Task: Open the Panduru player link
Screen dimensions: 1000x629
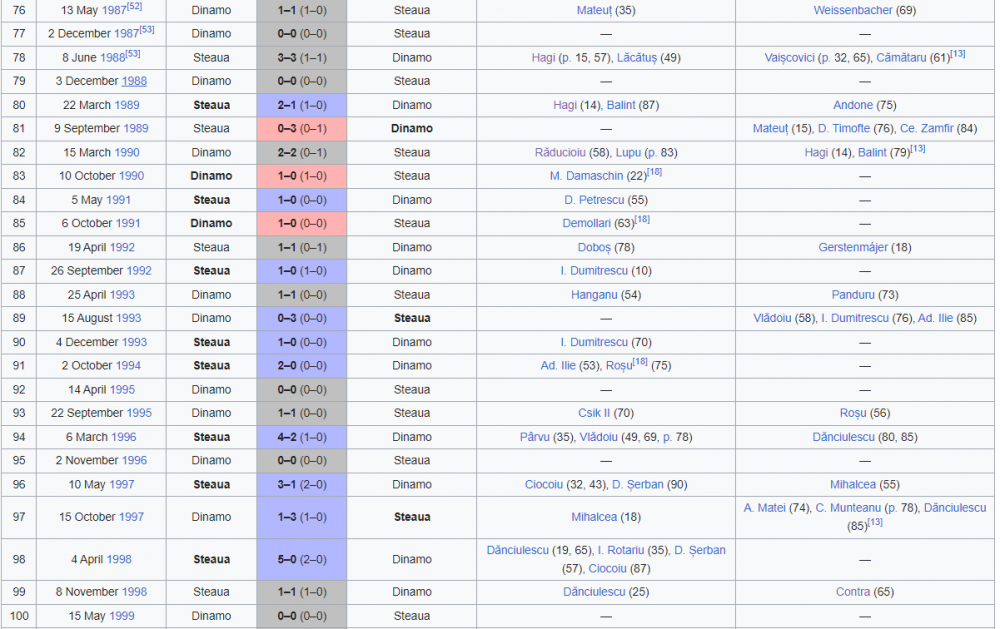Action: [x=853, y=295]
